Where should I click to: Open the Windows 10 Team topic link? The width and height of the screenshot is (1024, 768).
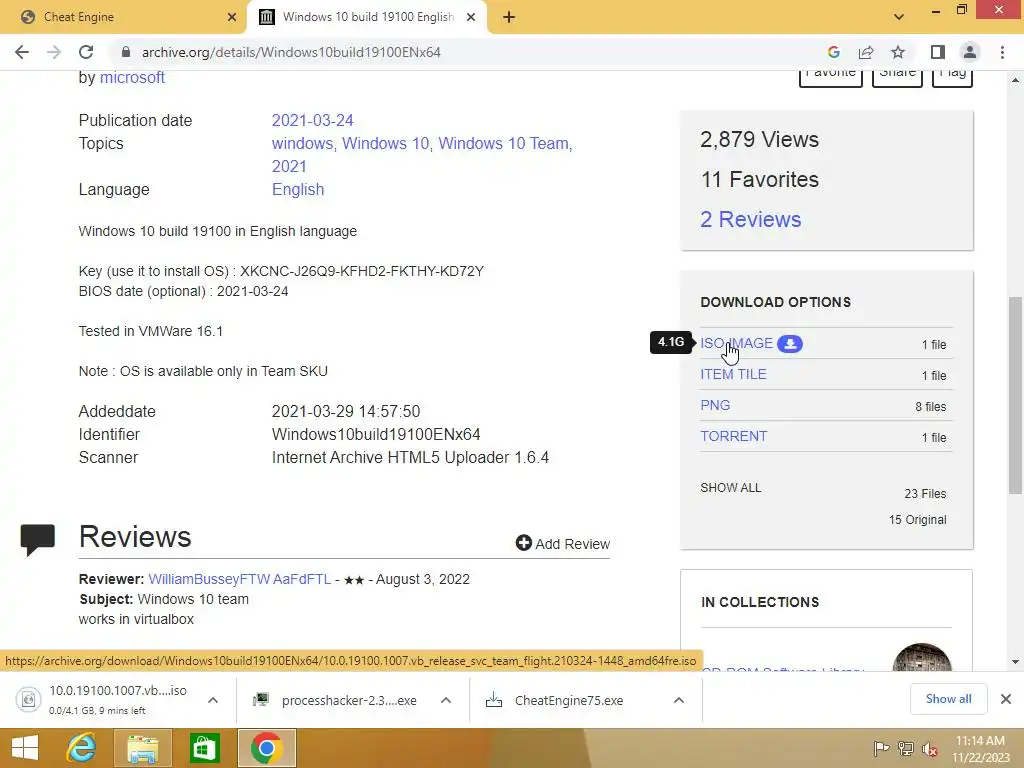[x=504, y=144]
